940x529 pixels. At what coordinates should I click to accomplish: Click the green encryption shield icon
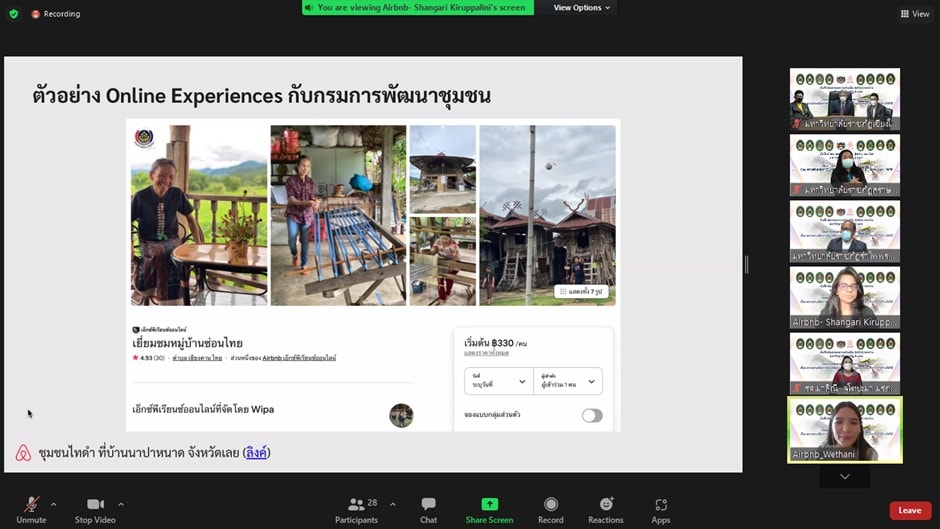coord(14,13)
